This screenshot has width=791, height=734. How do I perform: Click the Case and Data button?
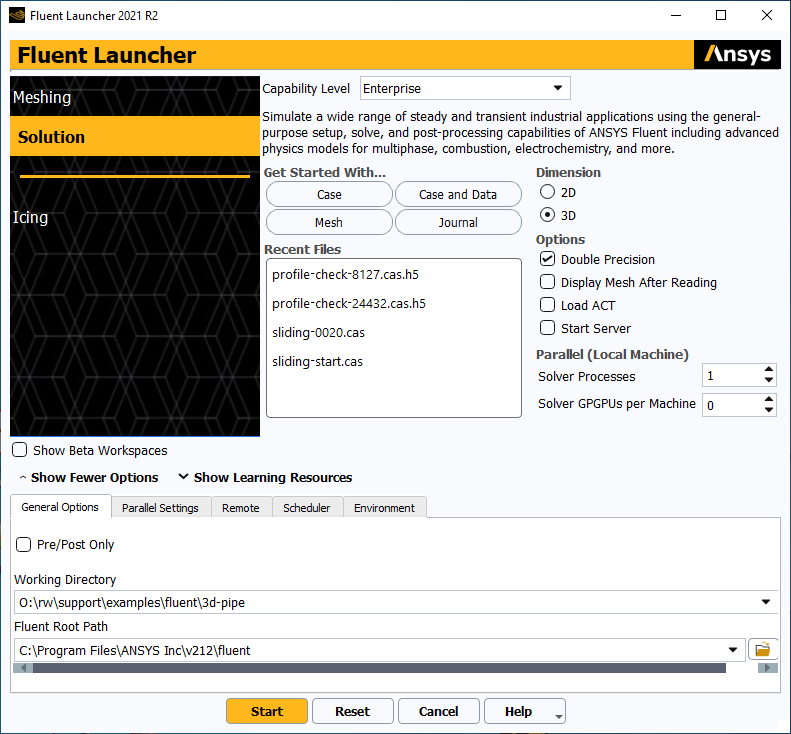point(458,195)
